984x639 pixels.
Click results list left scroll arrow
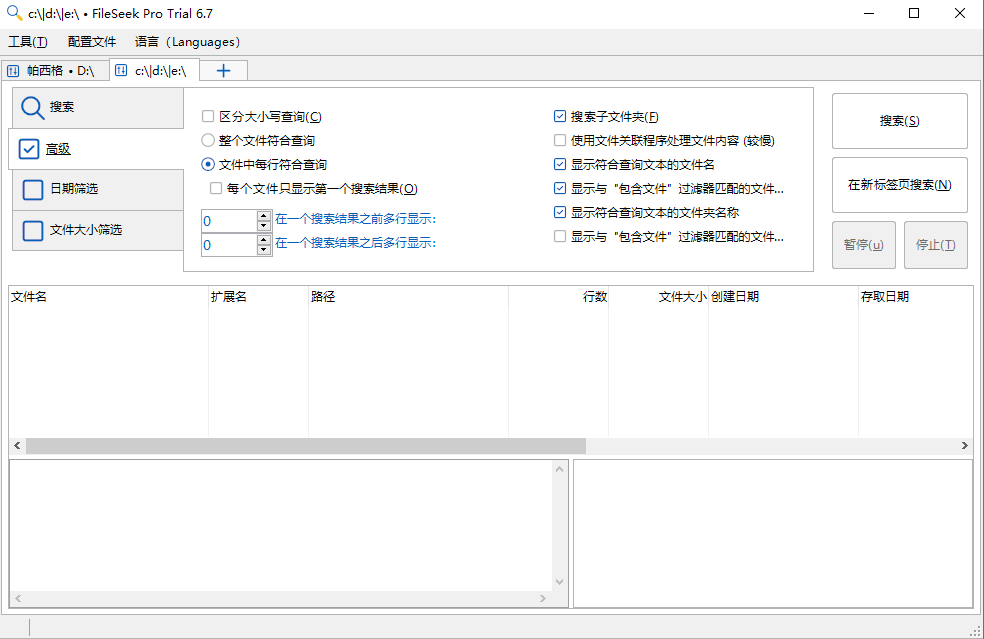[17, 446]
